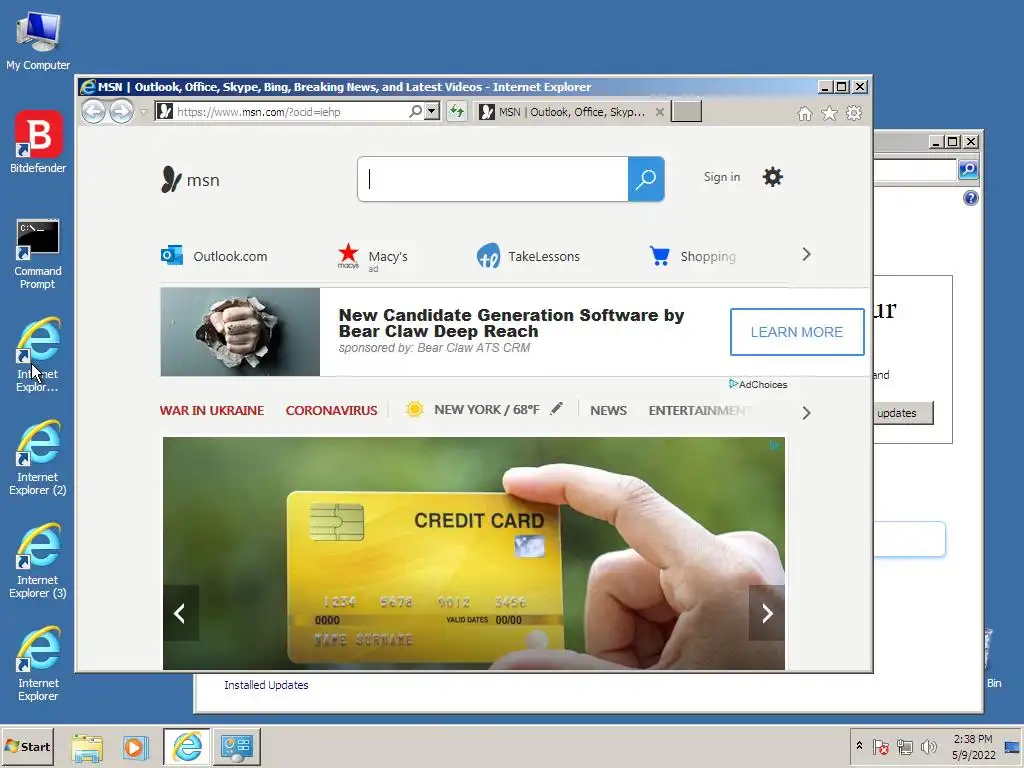Click the Sign in link
This screenshot has width=1024, height=768.
(x=722, y=177)
